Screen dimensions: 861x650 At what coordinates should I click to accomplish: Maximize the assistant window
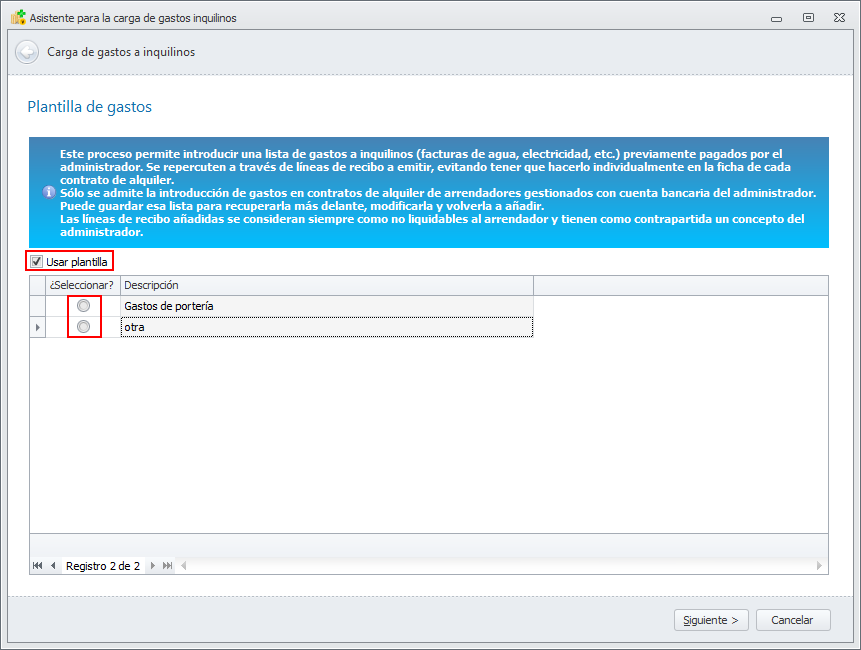click(x=808, y=18)
